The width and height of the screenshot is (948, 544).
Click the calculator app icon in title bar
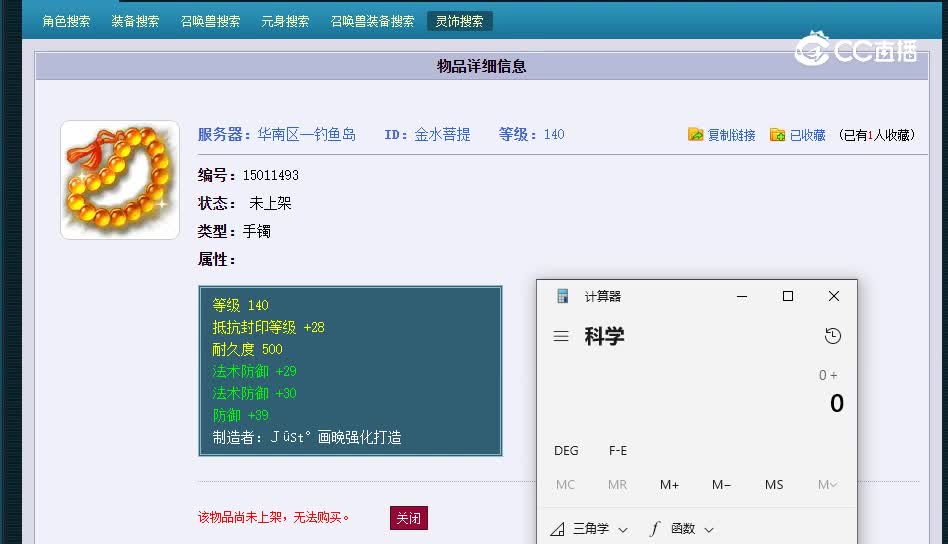[x=563, y=296]
